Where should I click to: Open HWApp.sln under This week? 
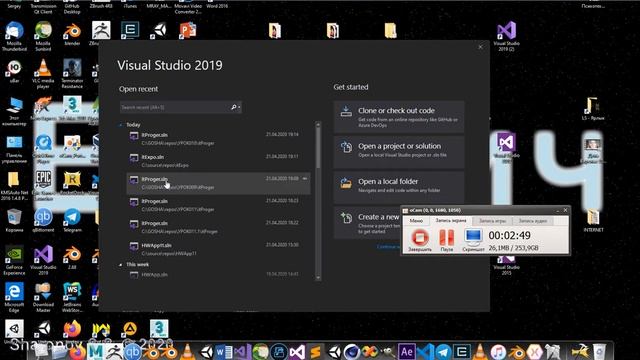pos(218,275)
